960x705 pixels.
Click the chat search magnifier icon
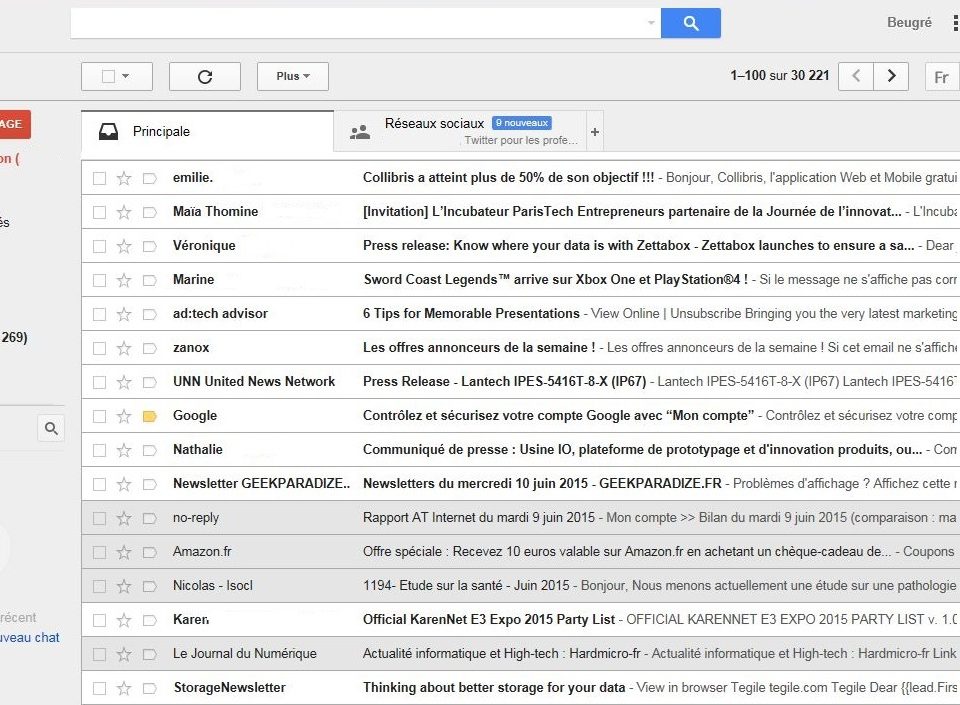click(x=51, y=428)
